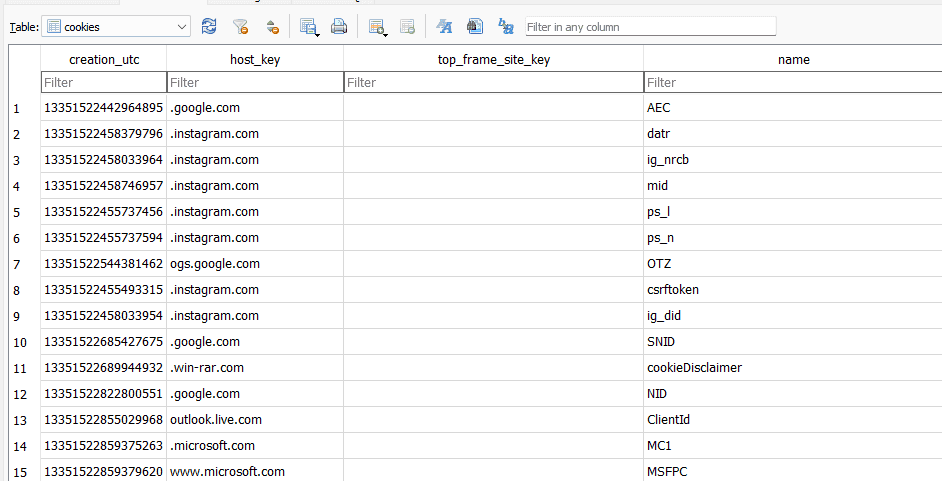This screenshot has width=942, height=481.
Task: Sort by host_key column header
Action: (255, 59)
